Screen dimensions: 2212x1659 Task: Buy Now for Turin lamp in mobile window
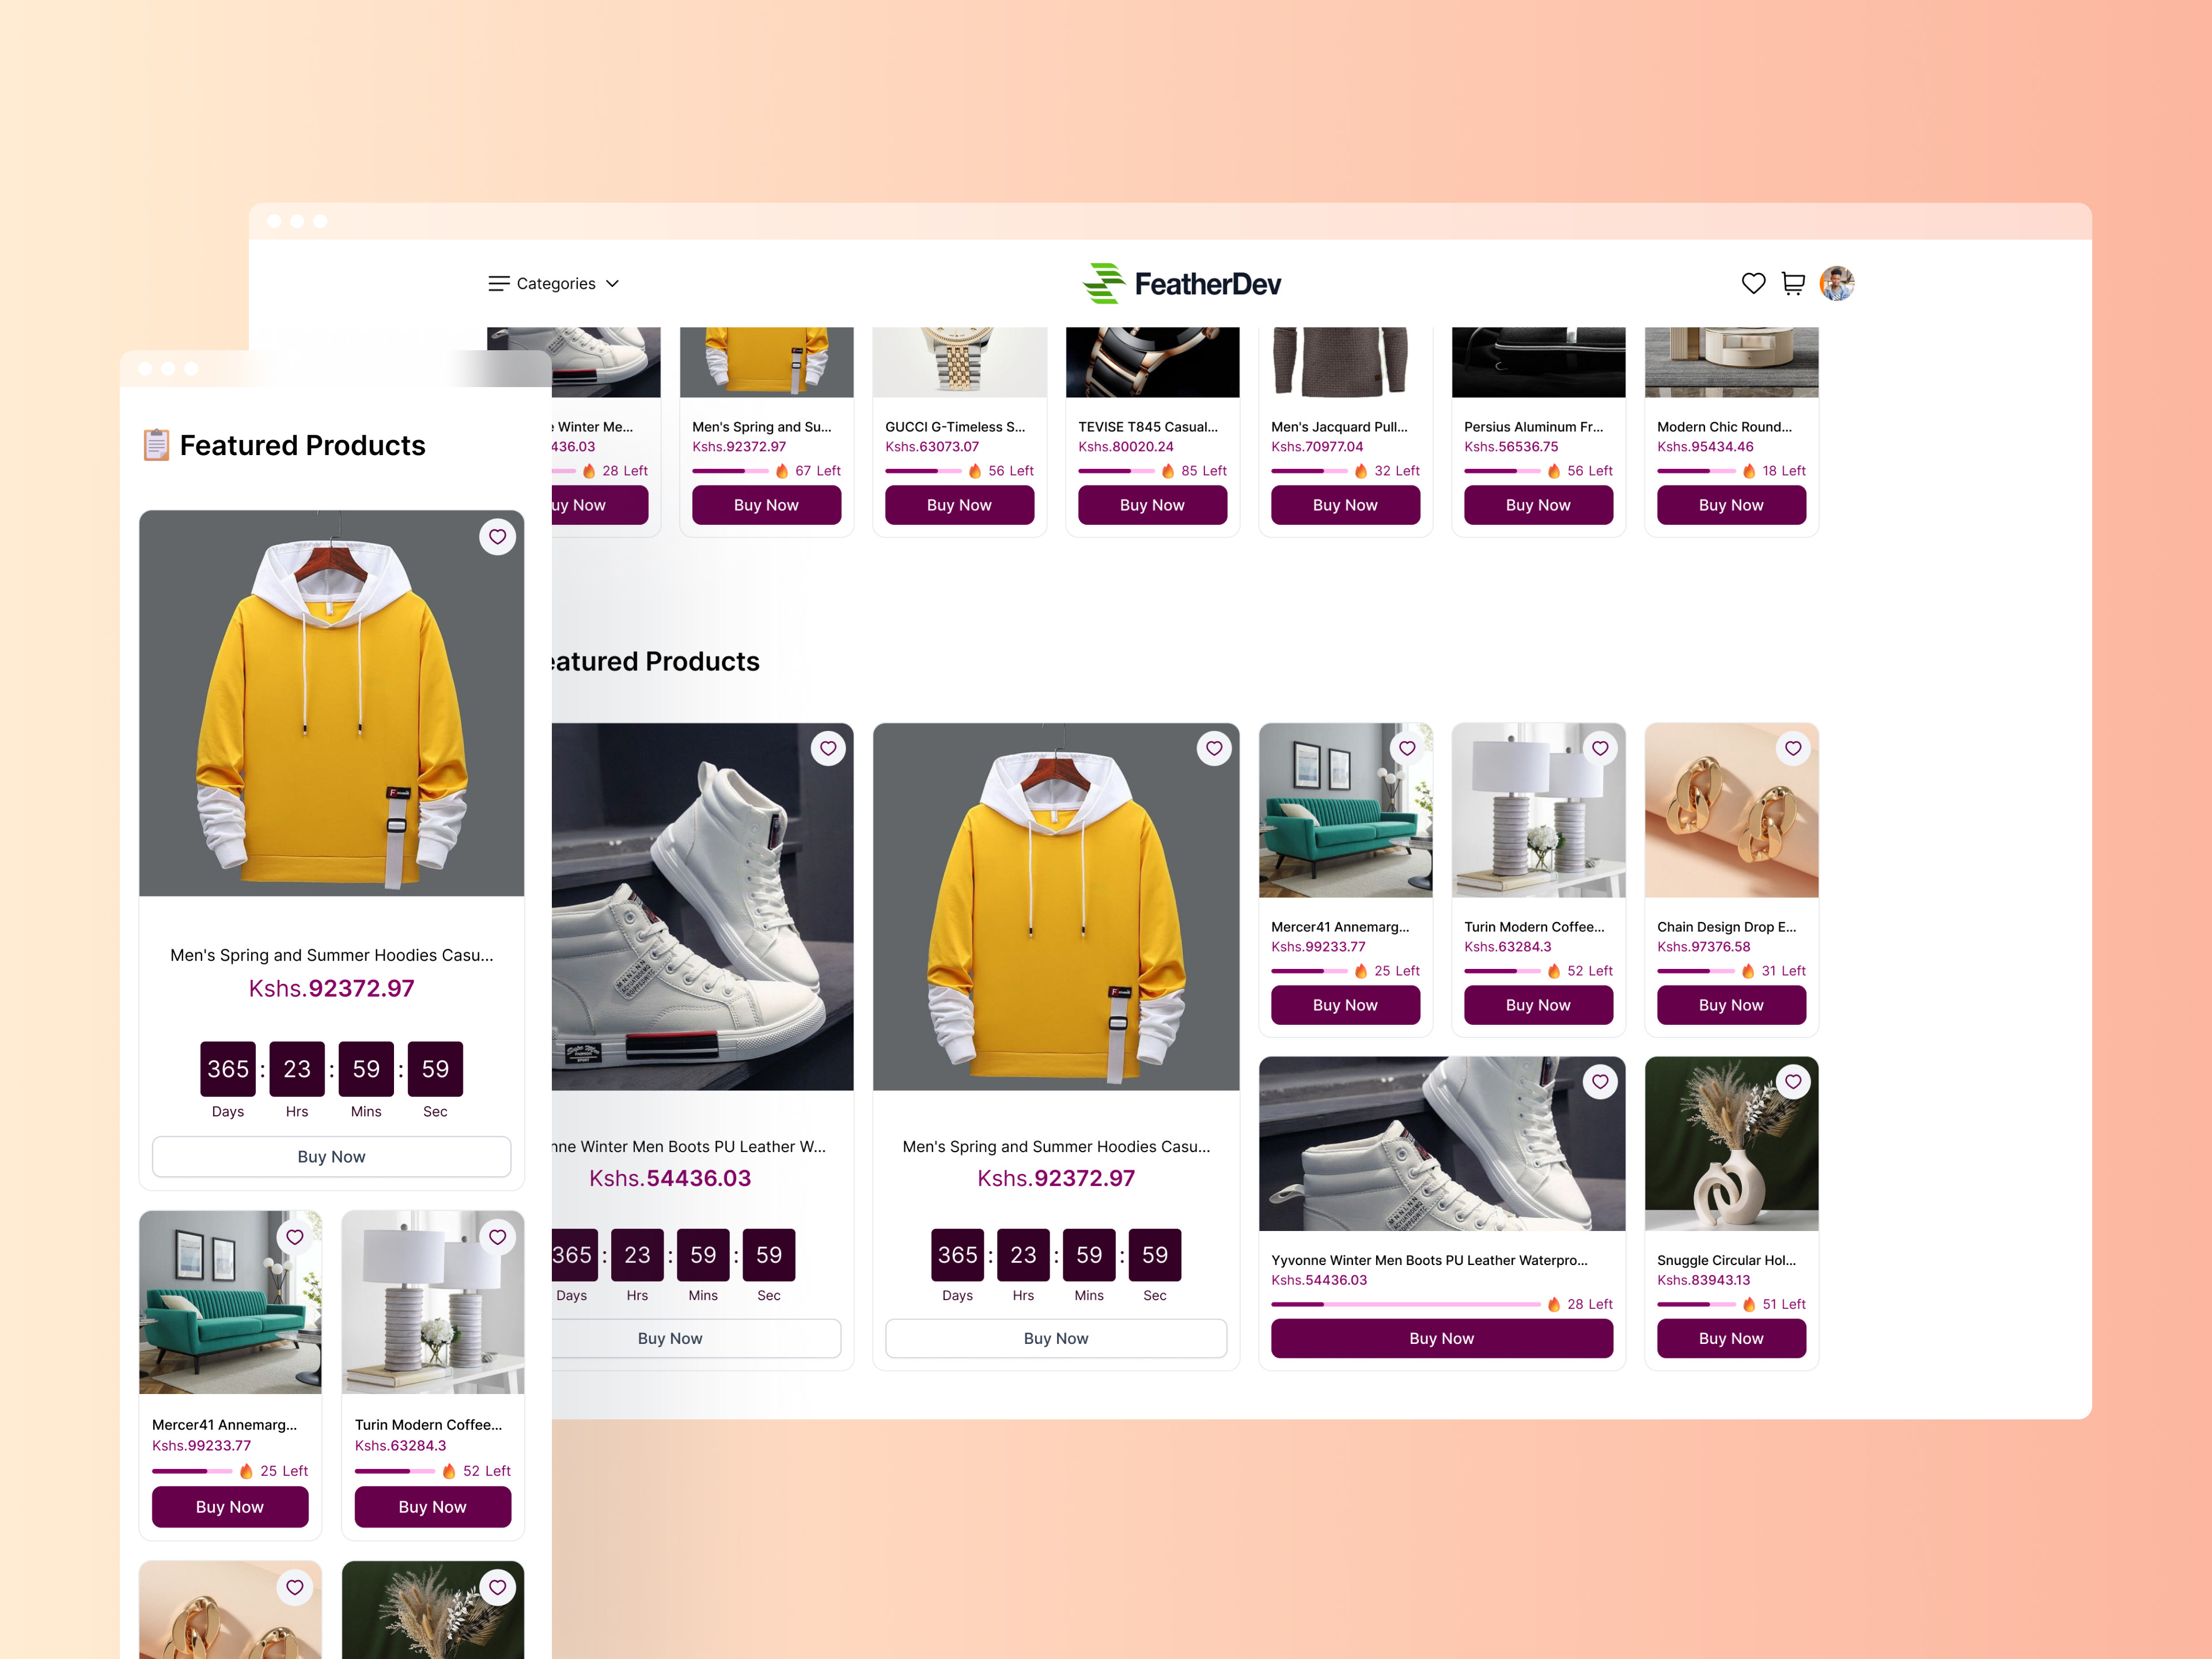[x=432, y=1507]
